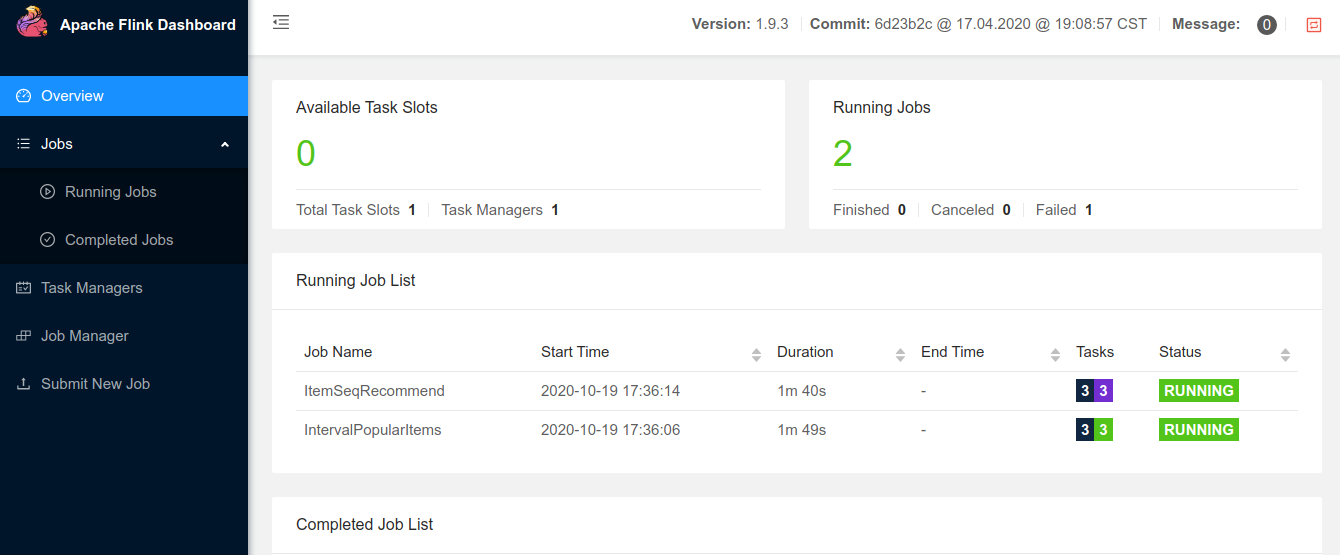This screenshot has width=1340, height=555.
Task: Click the message count badge
Action: pos(1266,25)
